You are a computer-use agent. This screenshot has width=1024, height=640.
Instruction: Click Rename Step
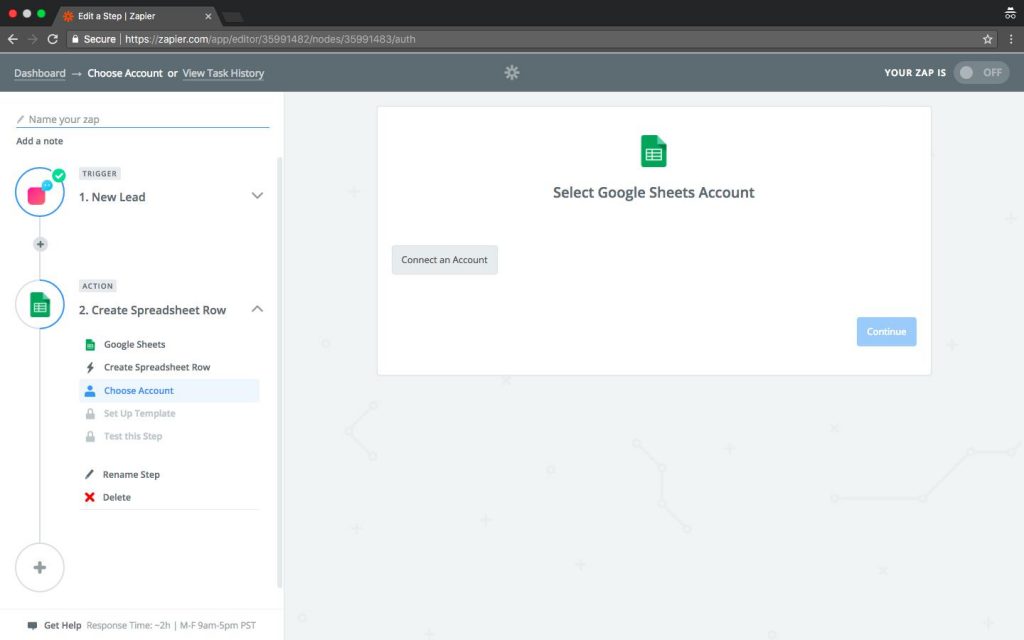[x=131, y=475]
